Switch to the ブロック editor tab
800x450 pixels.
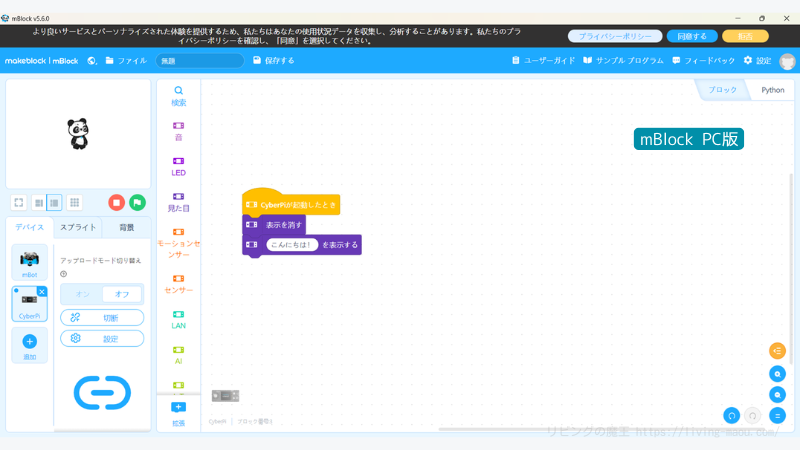tap(722, 90)
